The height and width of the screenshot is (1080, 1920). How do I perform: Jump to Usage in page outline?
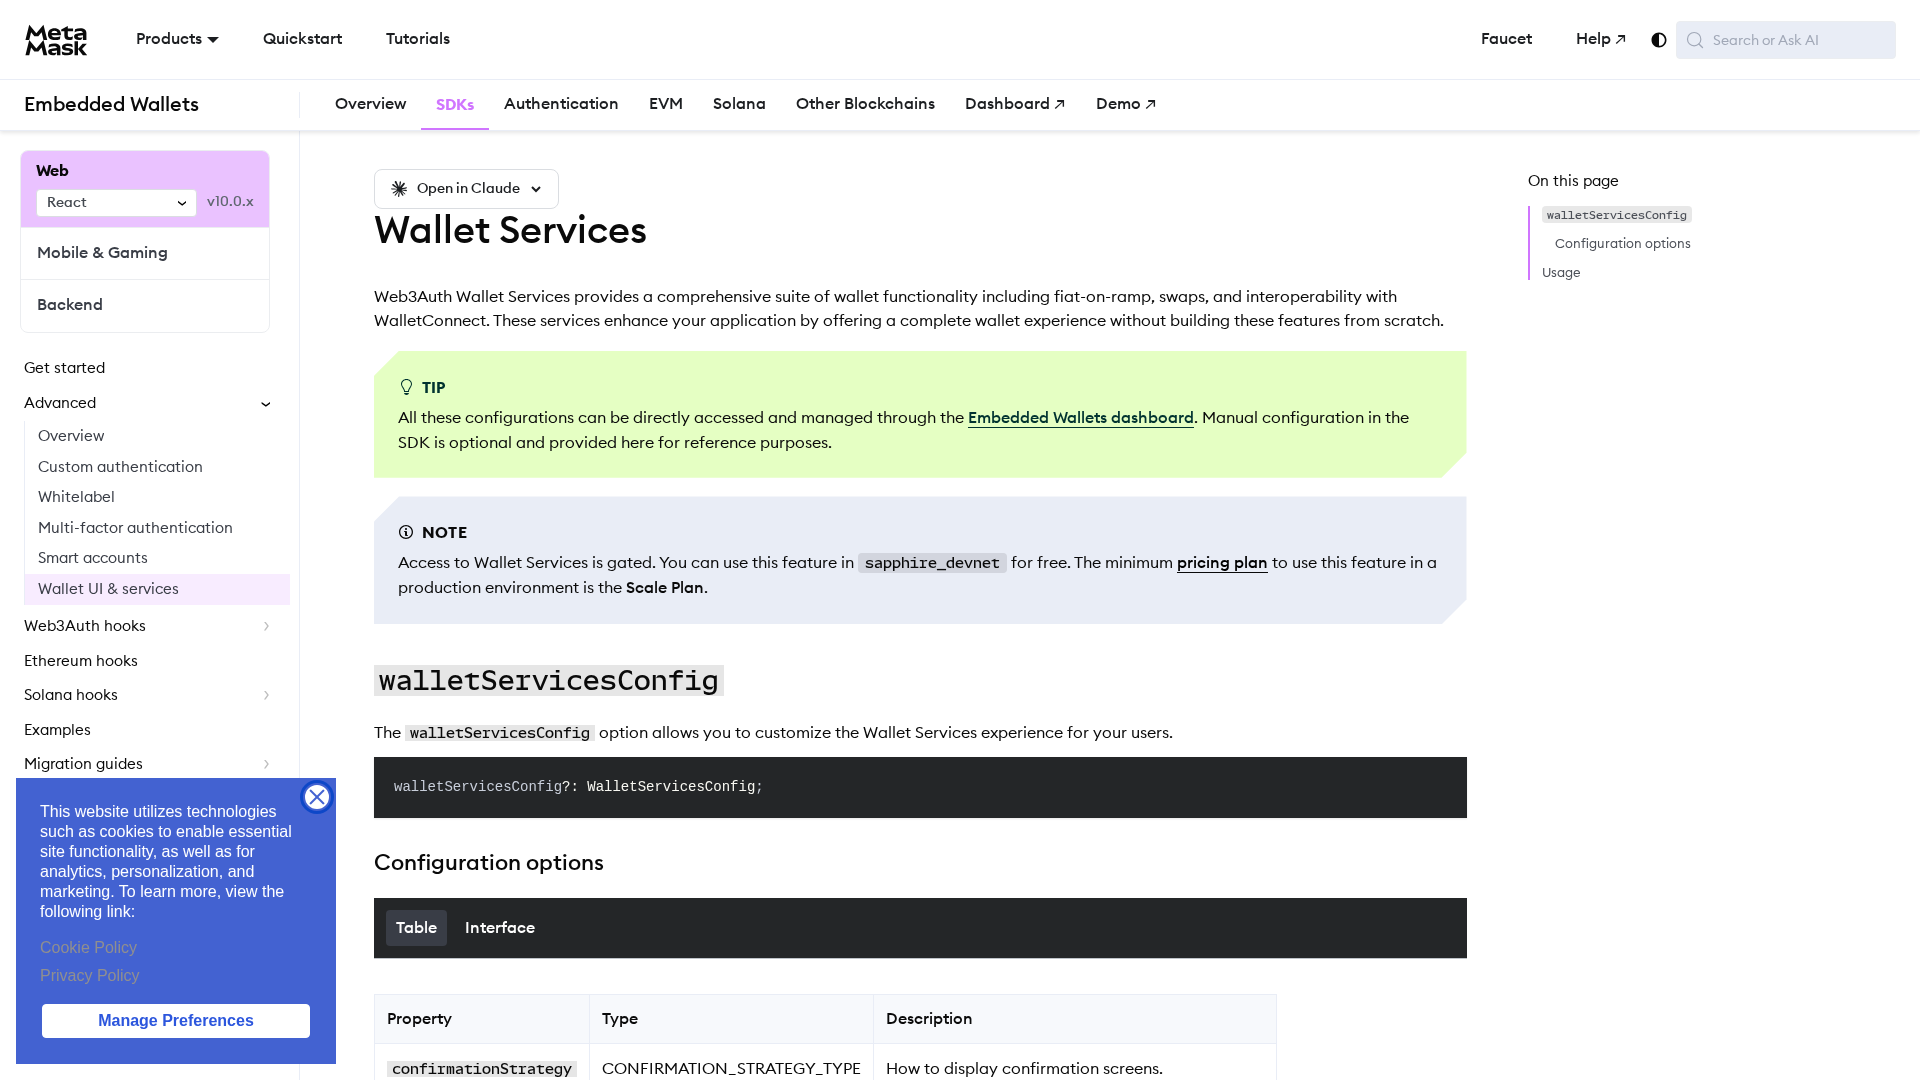(1561, 273)
